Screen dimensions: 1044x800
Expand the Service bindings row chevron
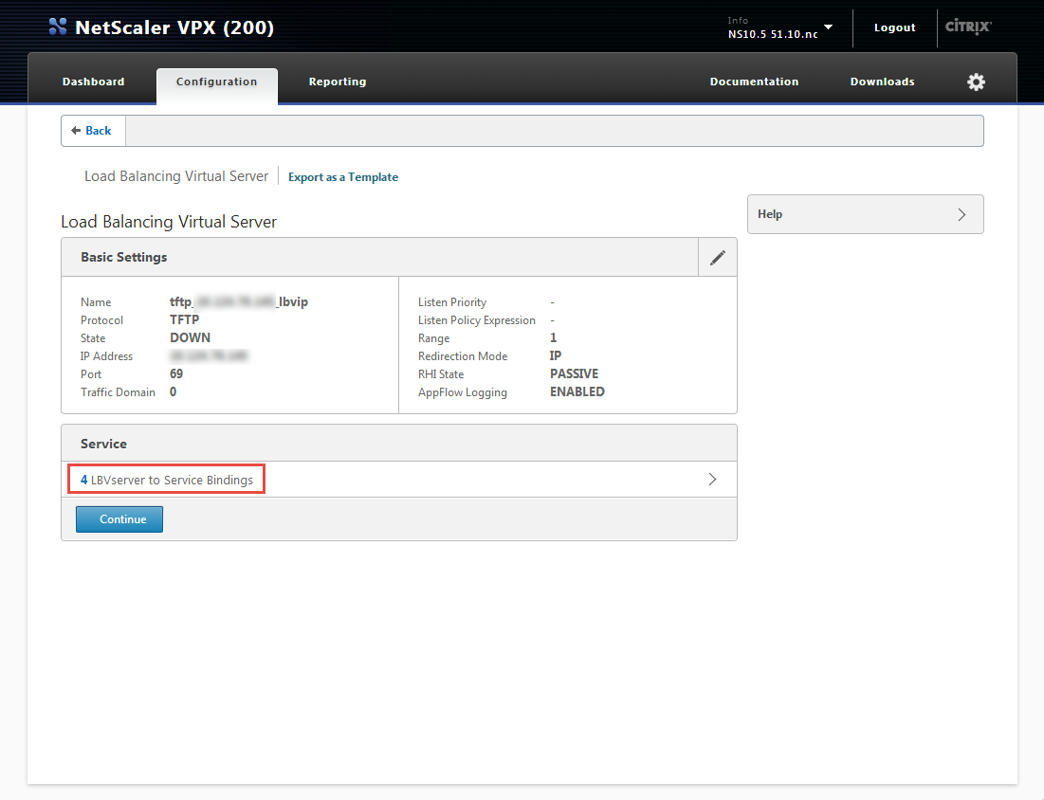tap(712, 479)
